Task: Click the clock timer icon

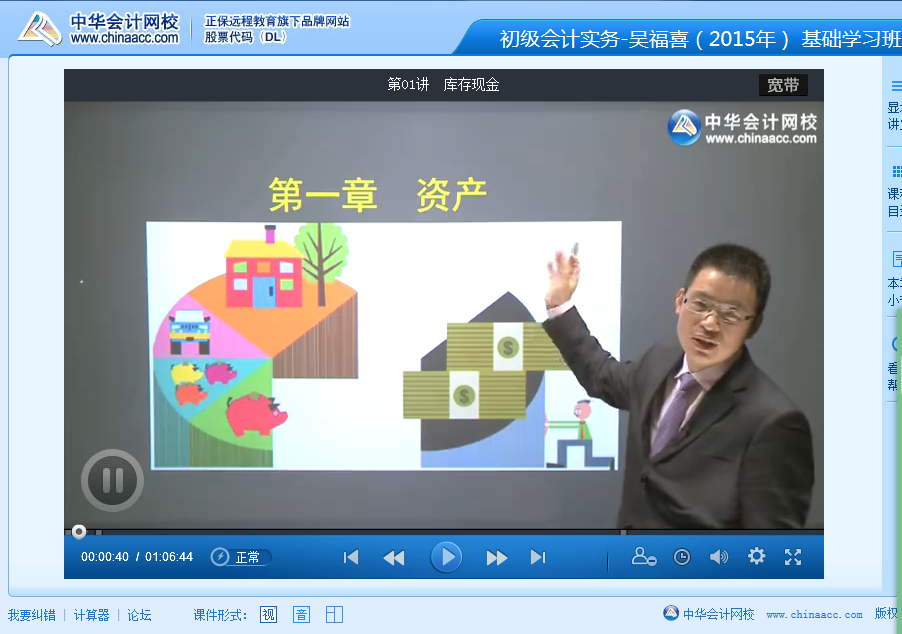Action: pyautogui.click(x=682, y=557)
